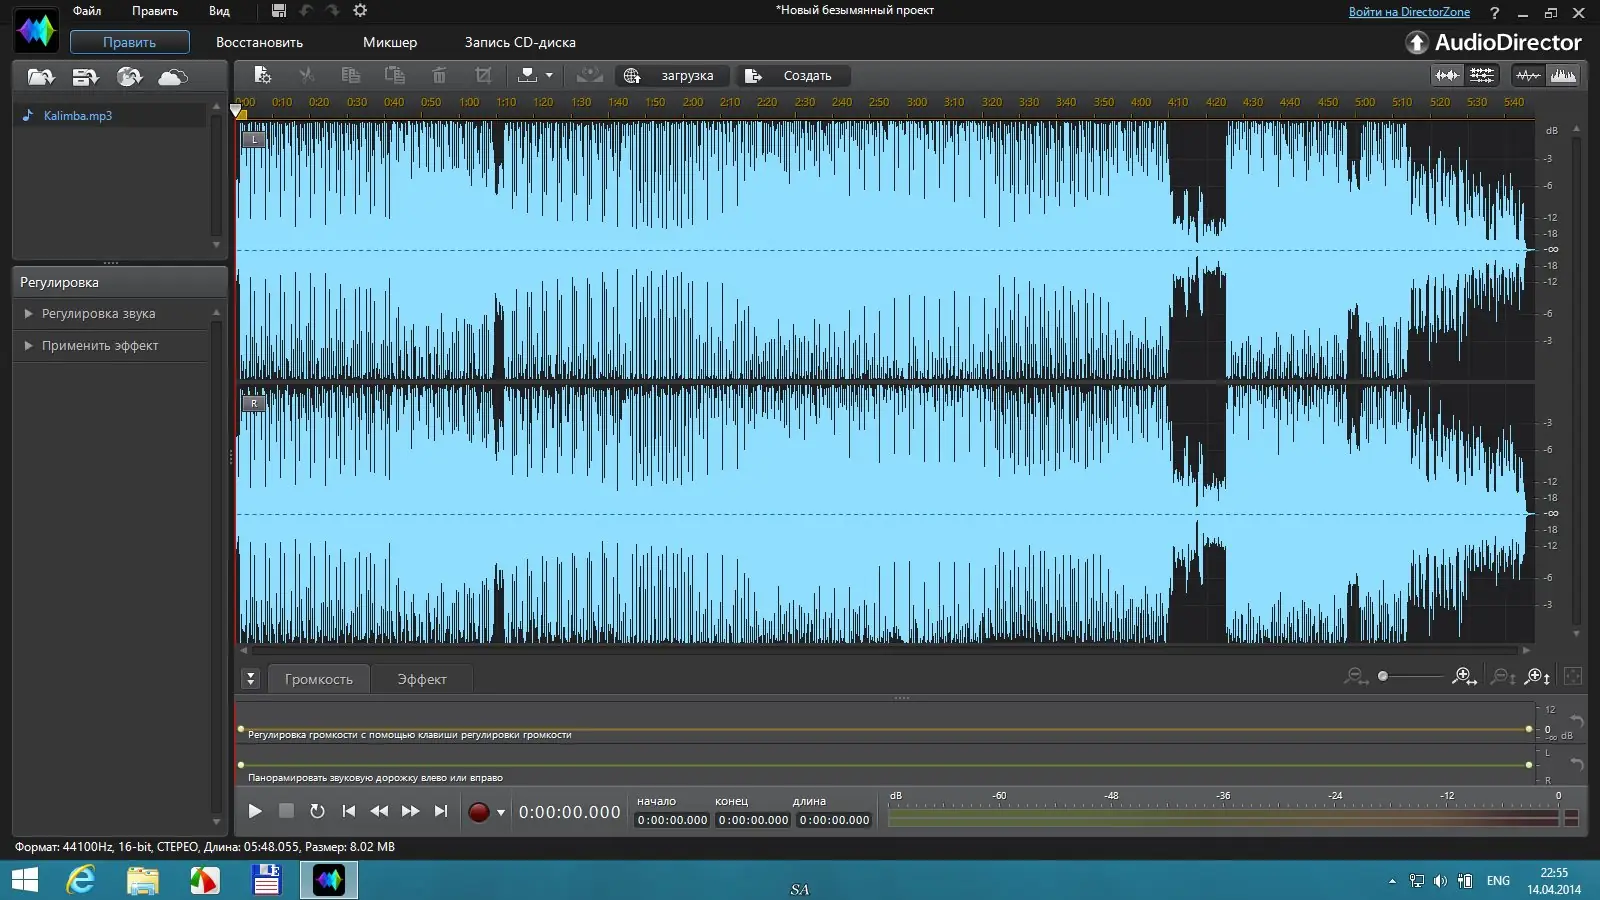
Task: Open the settings gear in title bar
Action: click(360, 11)
